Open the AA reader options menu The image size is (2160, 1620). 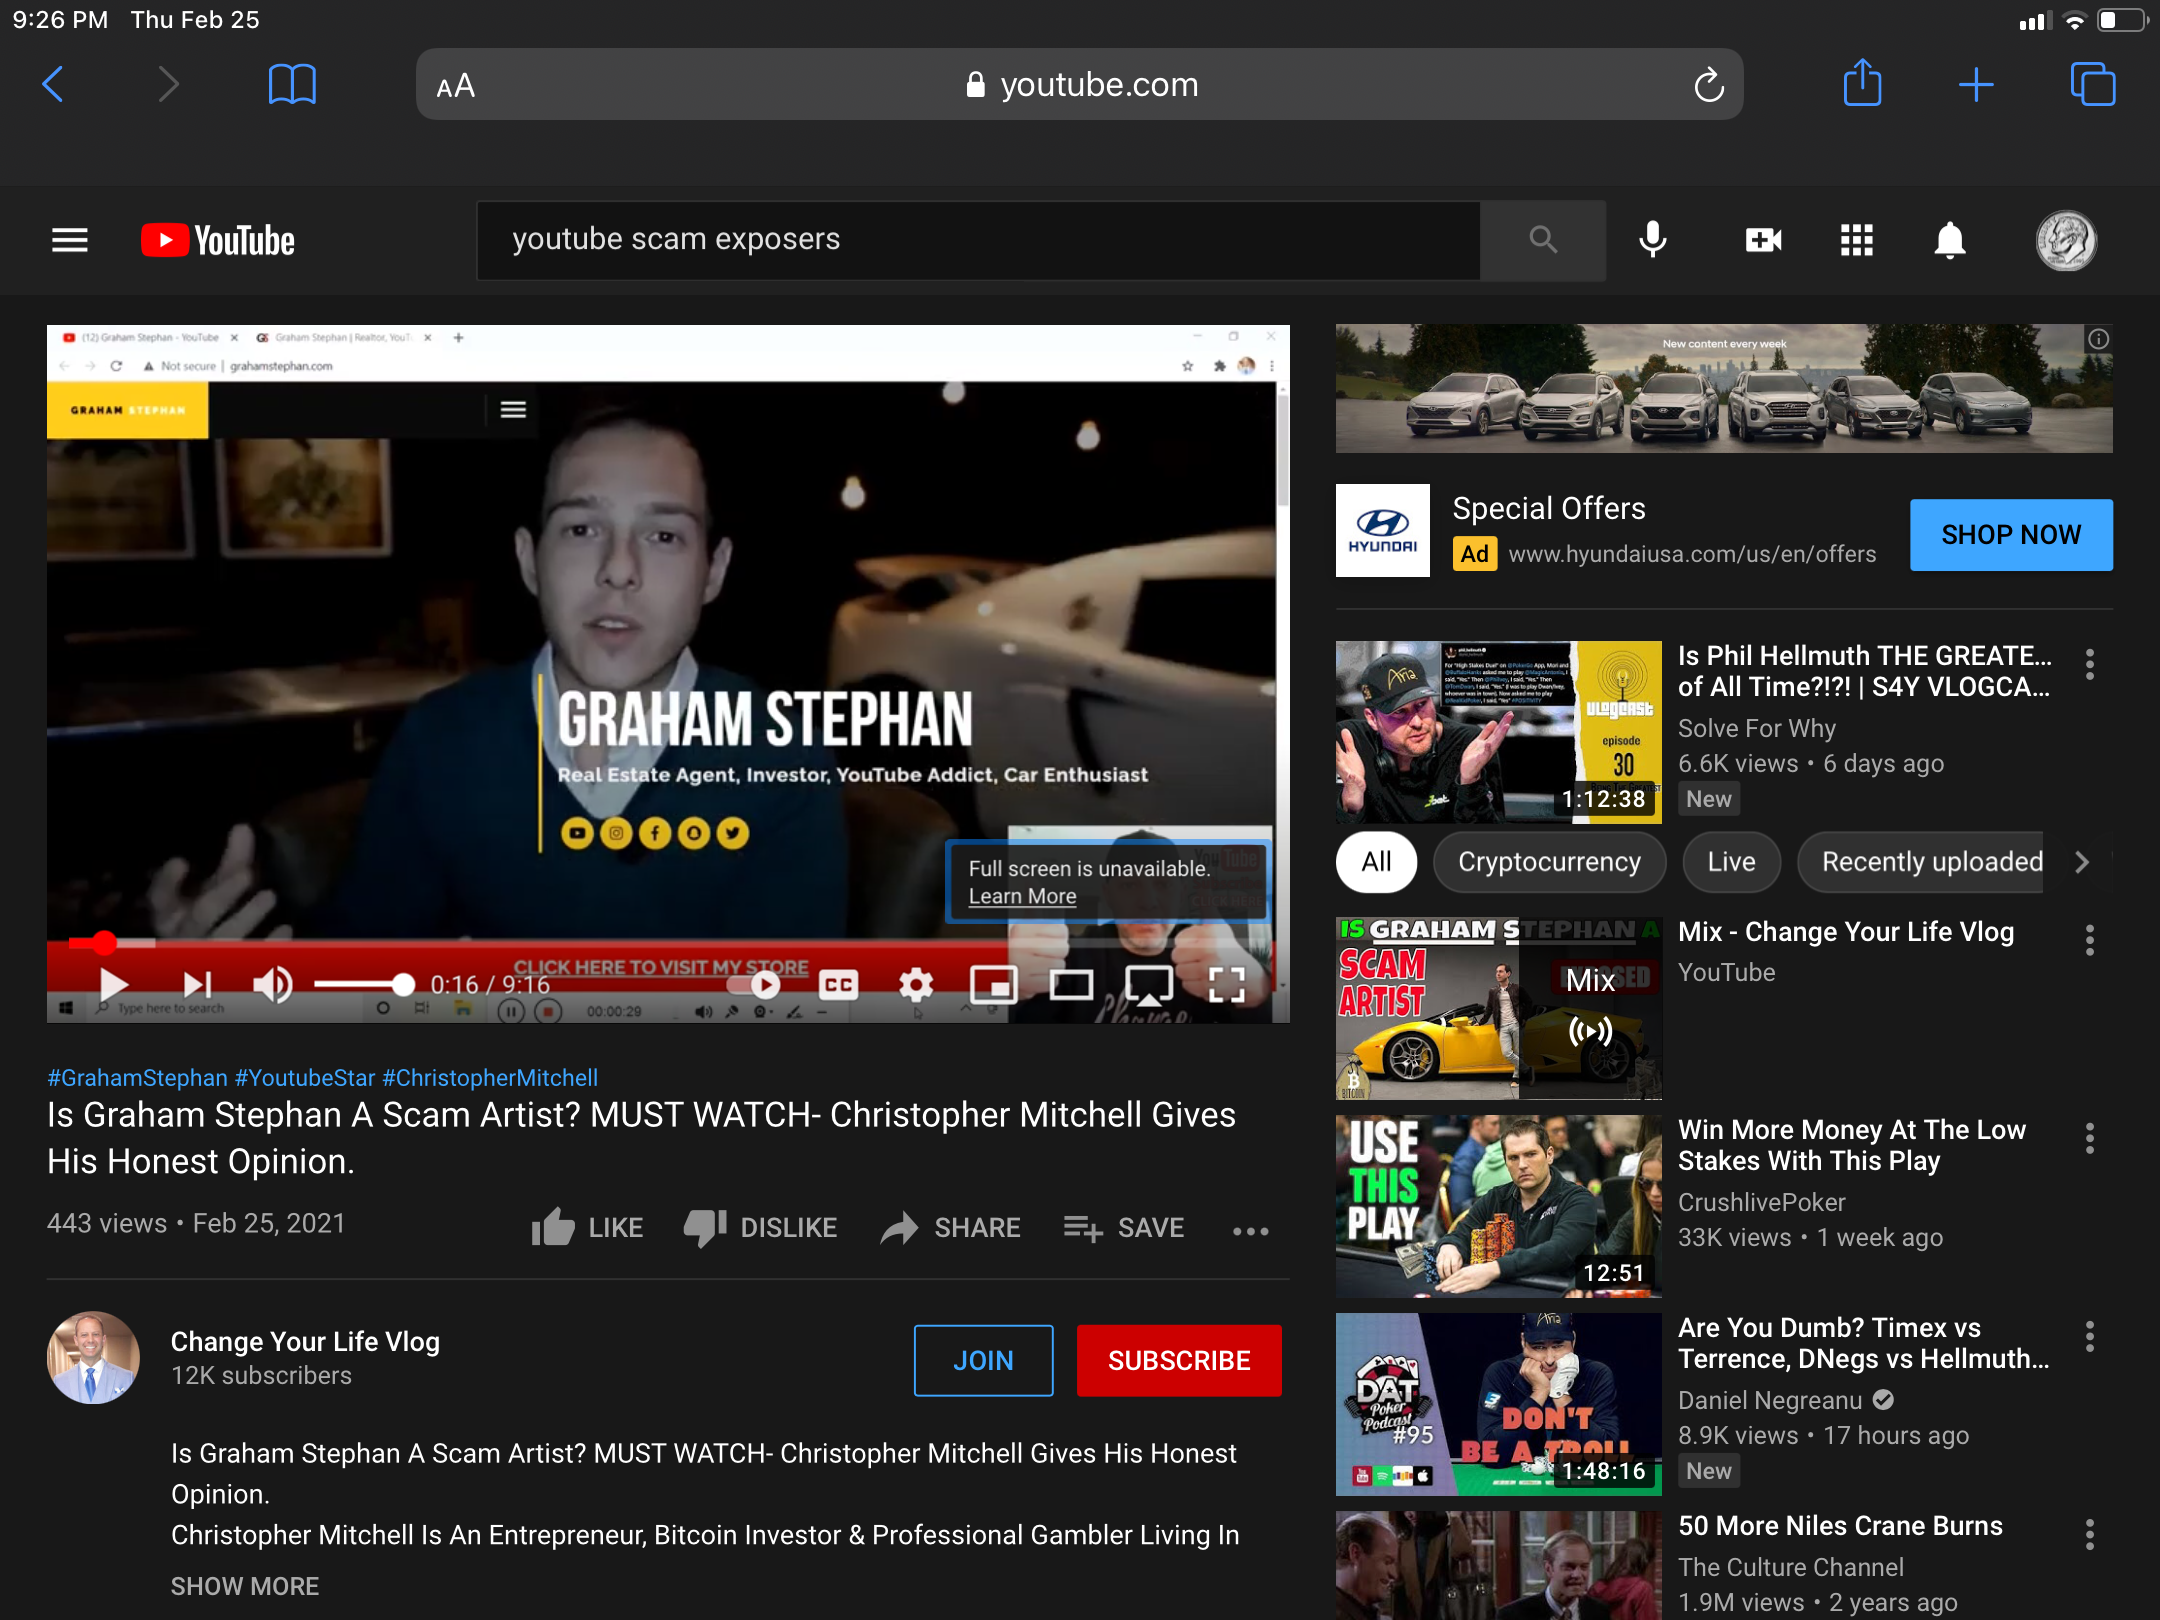456,86
